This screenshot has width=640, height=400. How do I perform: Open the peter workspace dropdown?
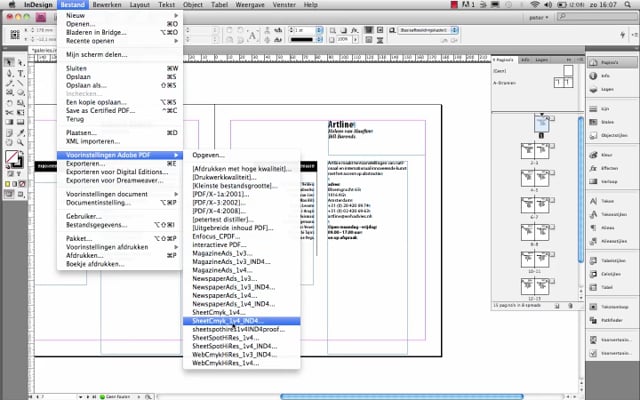[539, 17]
